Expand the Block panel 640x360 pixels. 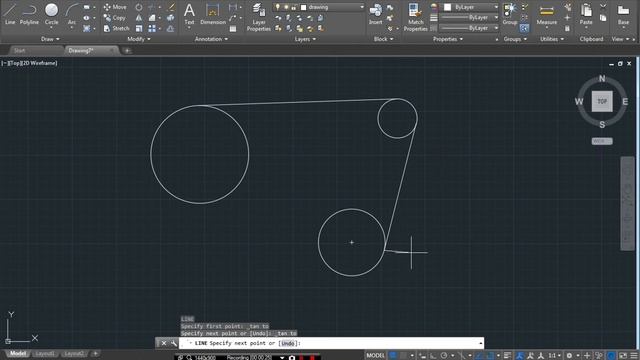coord(383,39)
